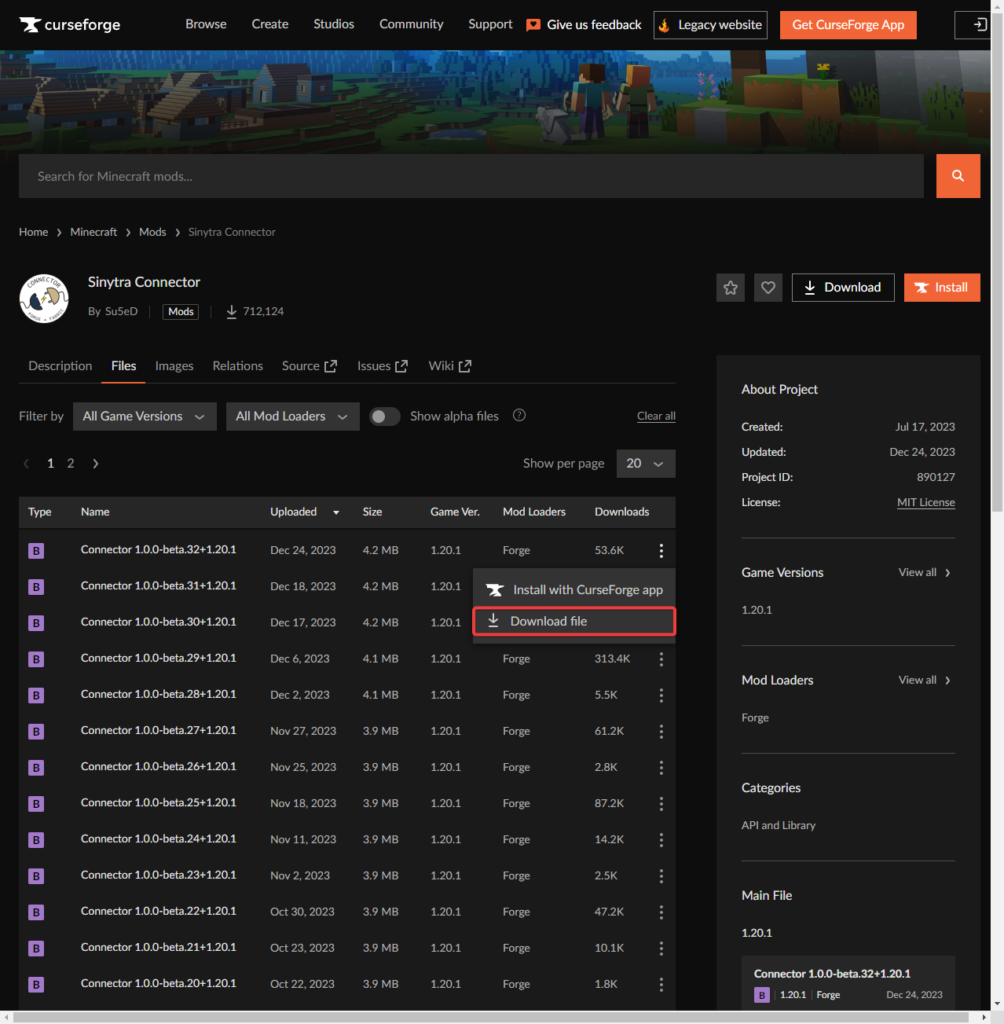Expand the All Mod Loaders dropdown
The image size is (1004, 1024).
pyautogui.click(x=292, y=416)
